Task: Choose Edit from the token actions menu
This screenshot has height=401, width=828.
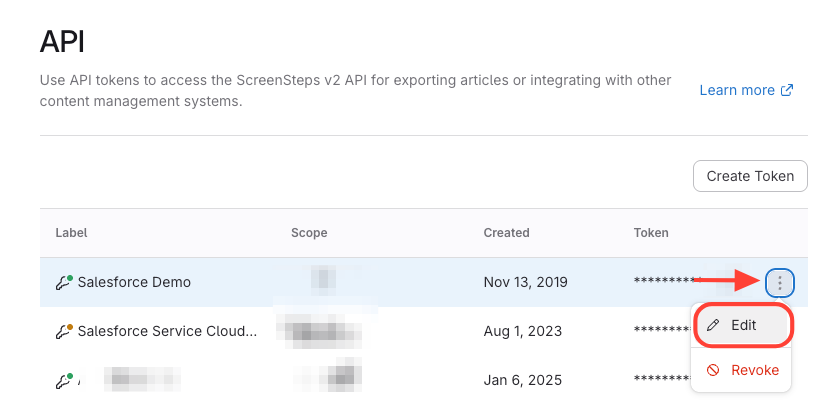Action: (x=742, y=326)
